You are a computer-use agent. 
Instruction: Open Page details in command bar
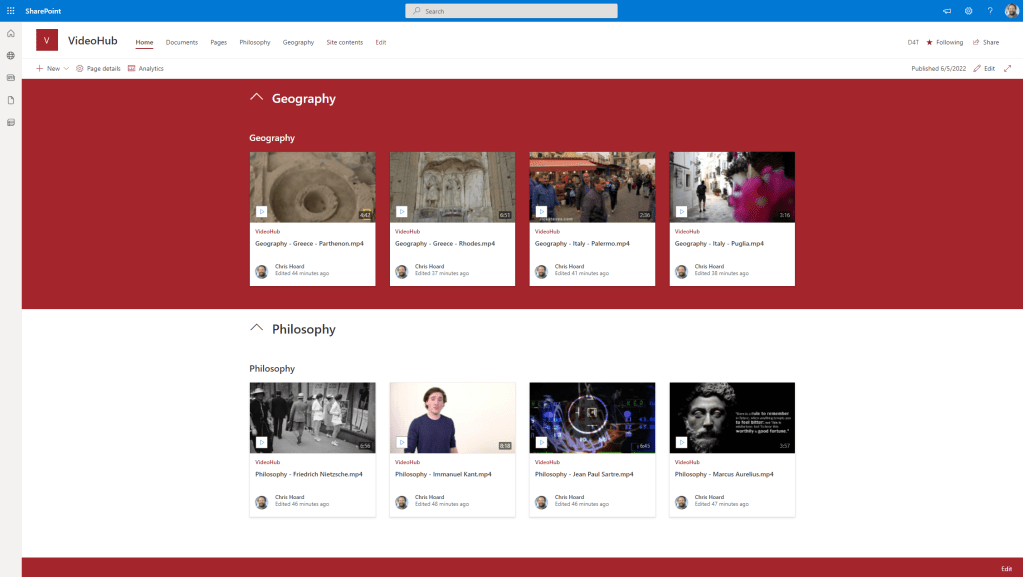point(98,69)
